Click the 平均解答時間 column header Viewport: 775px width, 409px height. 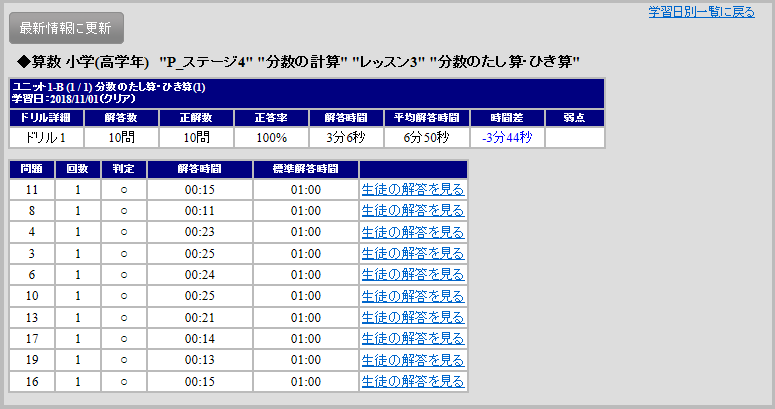coord(427,118)
